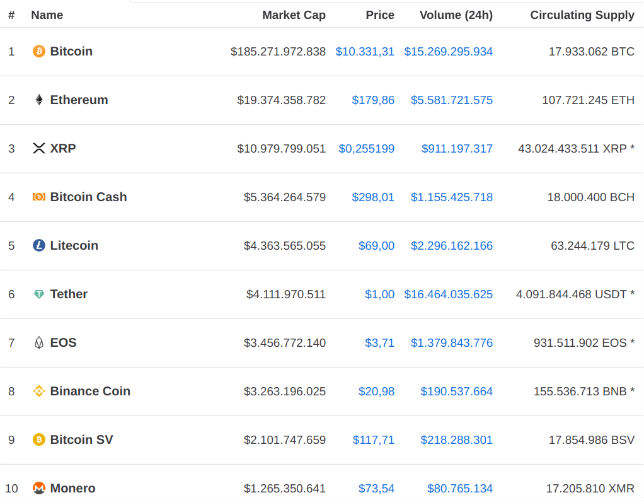Open XRP volume $911.197.317

pyautogui.click(x=457, y=148)
